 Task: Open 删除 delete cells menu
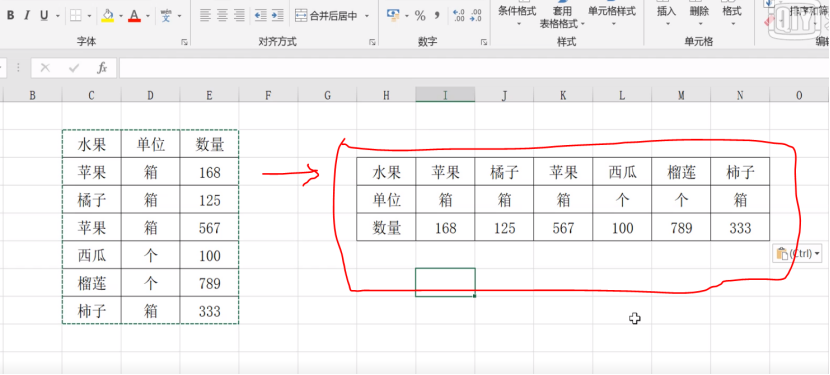tap(700, 14)
